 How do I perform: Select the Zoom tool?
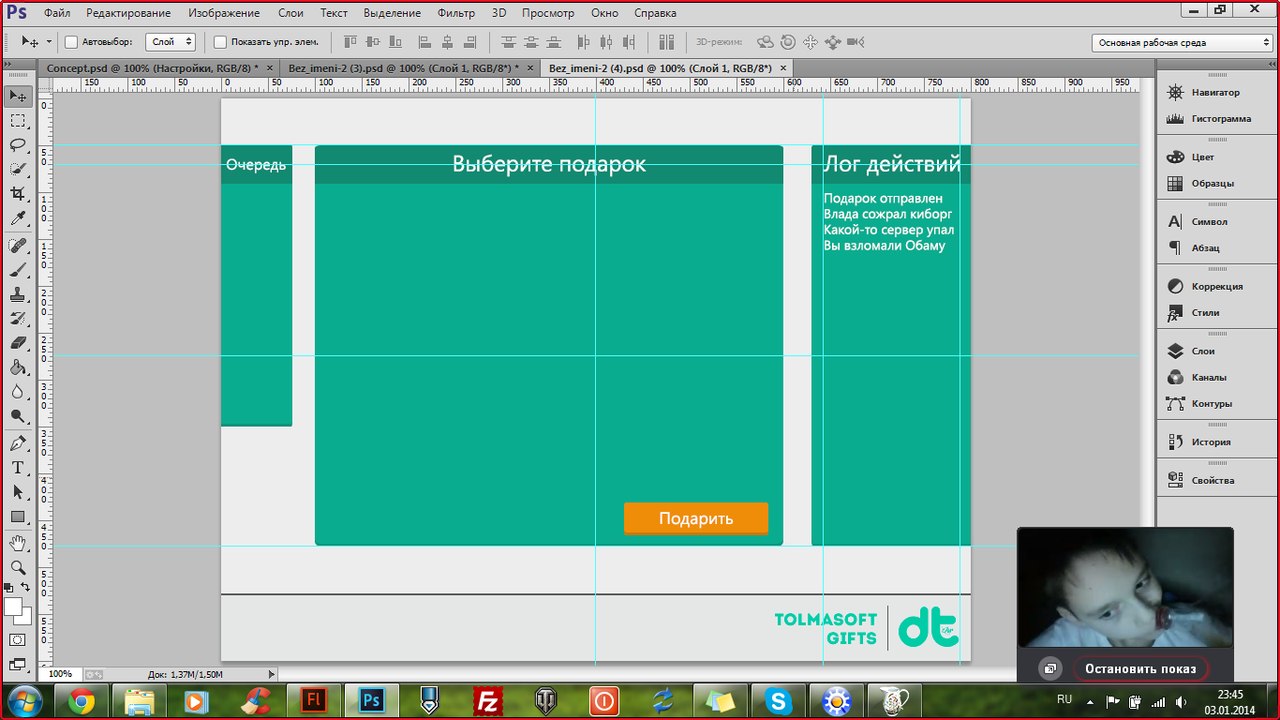tap(18, 567)
